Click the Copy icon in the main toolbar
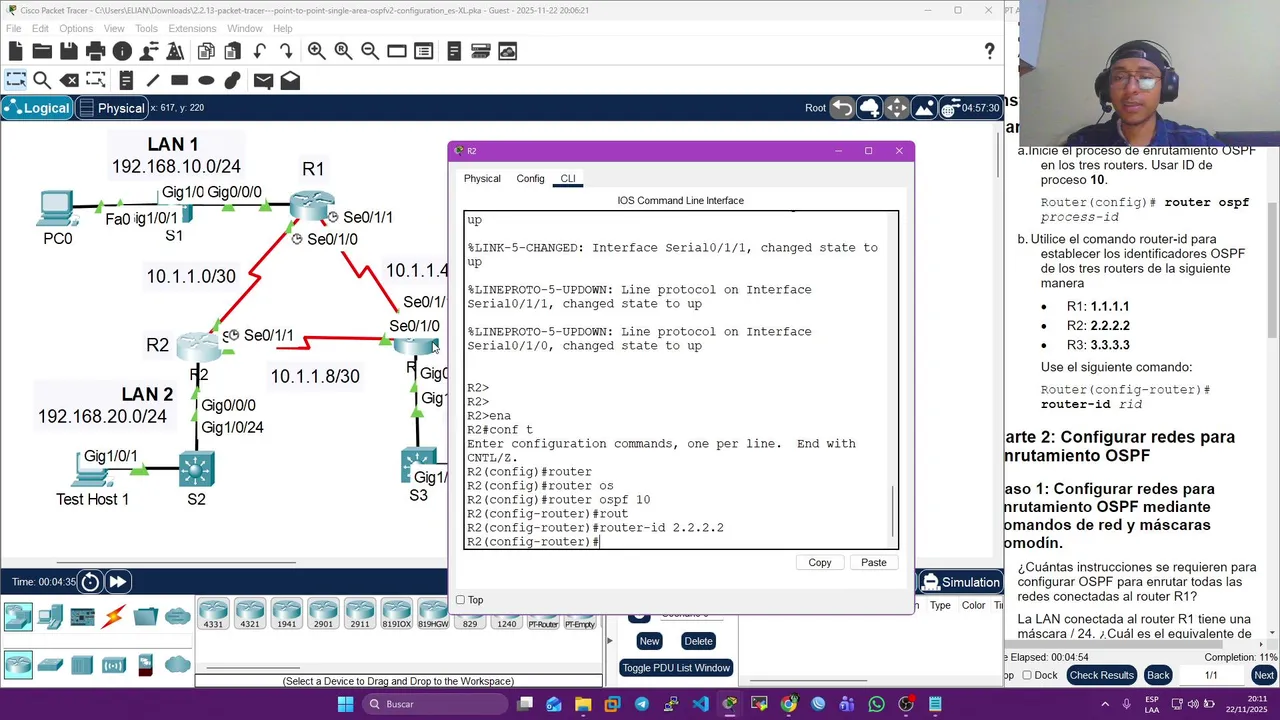Screen dimensions: 1280x720 (x=206, y=51)
